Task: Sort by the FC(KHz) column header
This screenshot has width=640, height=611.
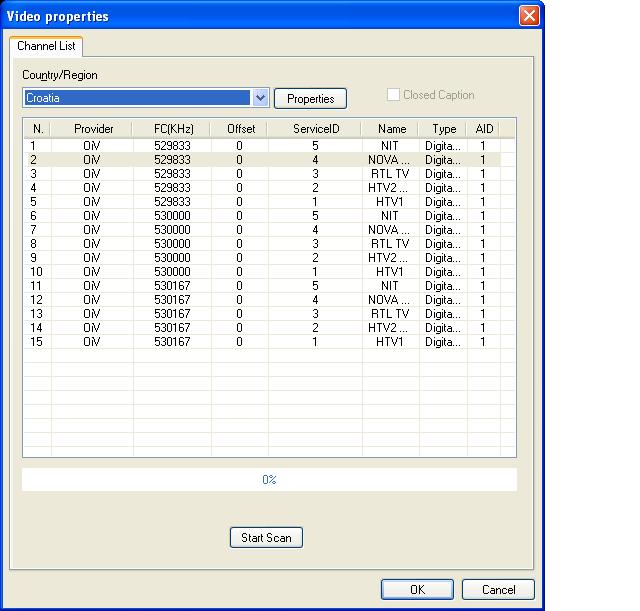Action: [172, 129]
